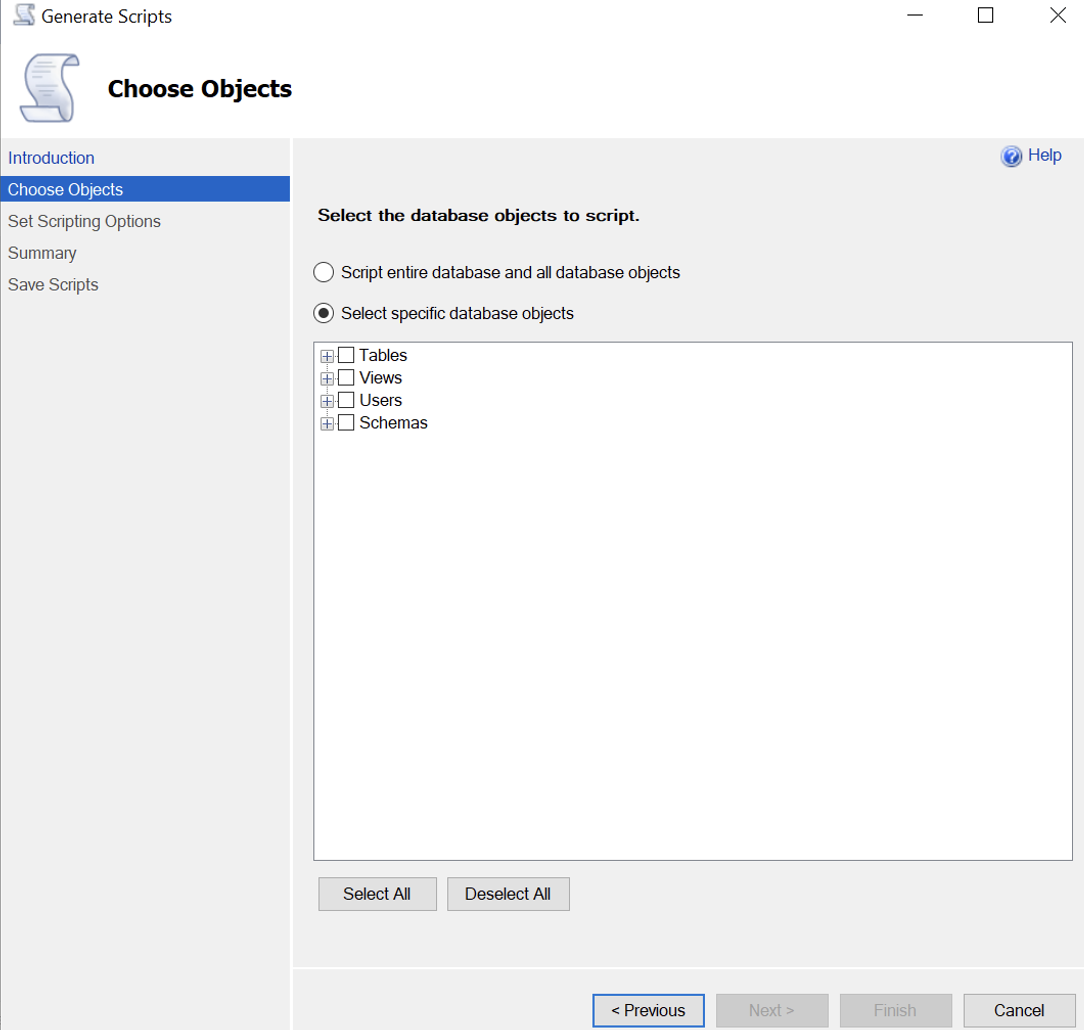Tick the Views checkbox

pos(346,378)
